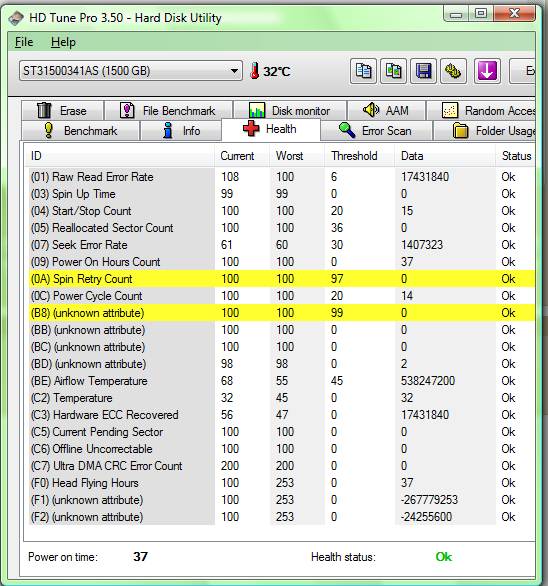Switch to the Random Access tab
Image resolution: width=548 pixels, height=586 pixels.
point(481,111)
